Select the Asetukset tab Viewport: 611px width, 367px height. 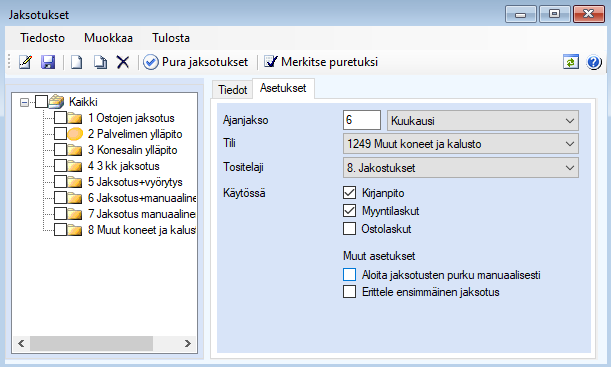[283, 88]
